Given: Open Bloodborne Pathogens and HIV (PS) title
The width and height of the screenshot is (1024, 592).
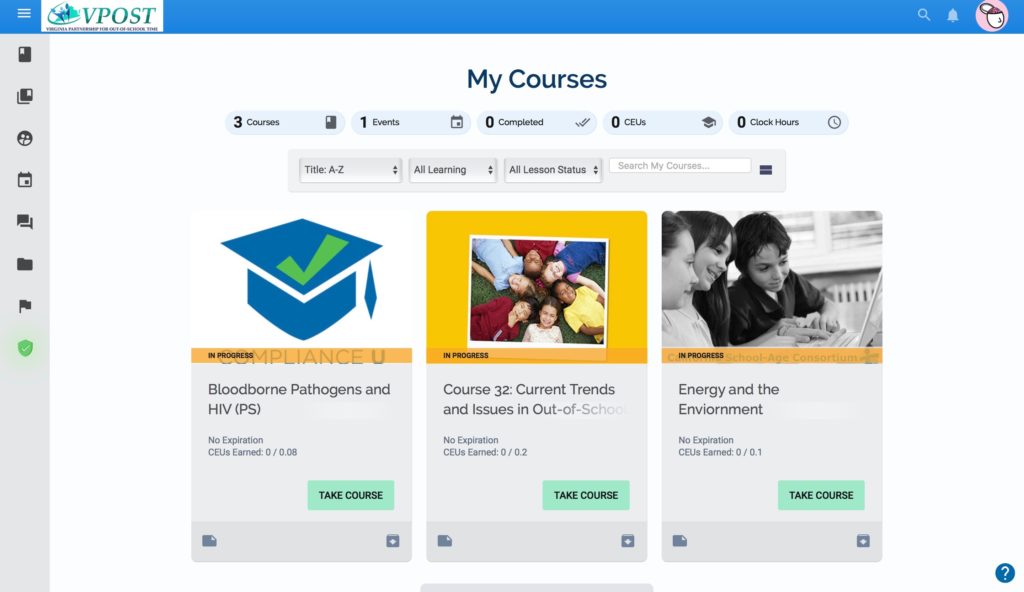Looking at the screenshot, I should (299, 399).
